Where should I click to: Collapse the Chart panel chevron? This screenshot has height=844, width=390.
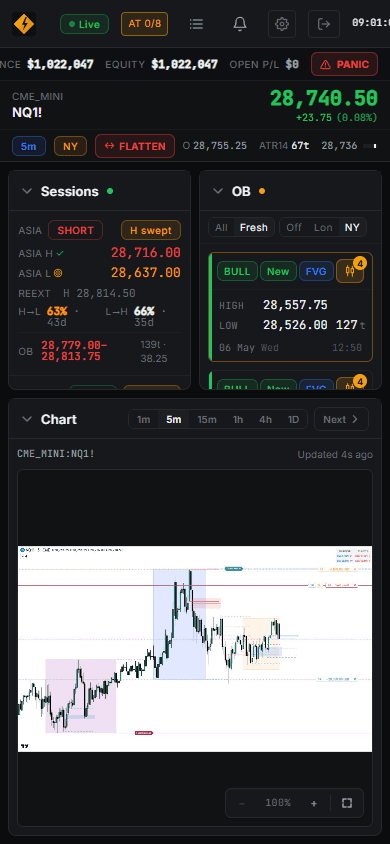point(27,419)
